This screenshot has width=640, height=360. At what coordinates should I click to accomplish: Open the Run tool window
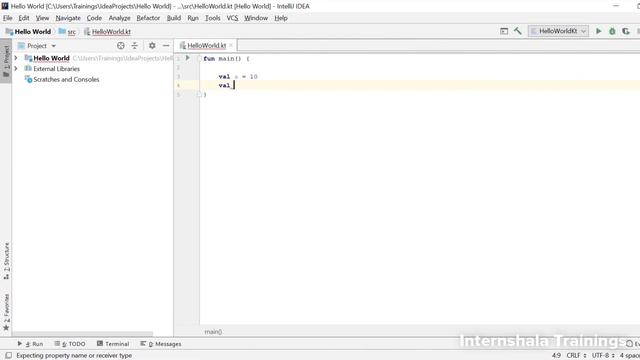point(30,344)
